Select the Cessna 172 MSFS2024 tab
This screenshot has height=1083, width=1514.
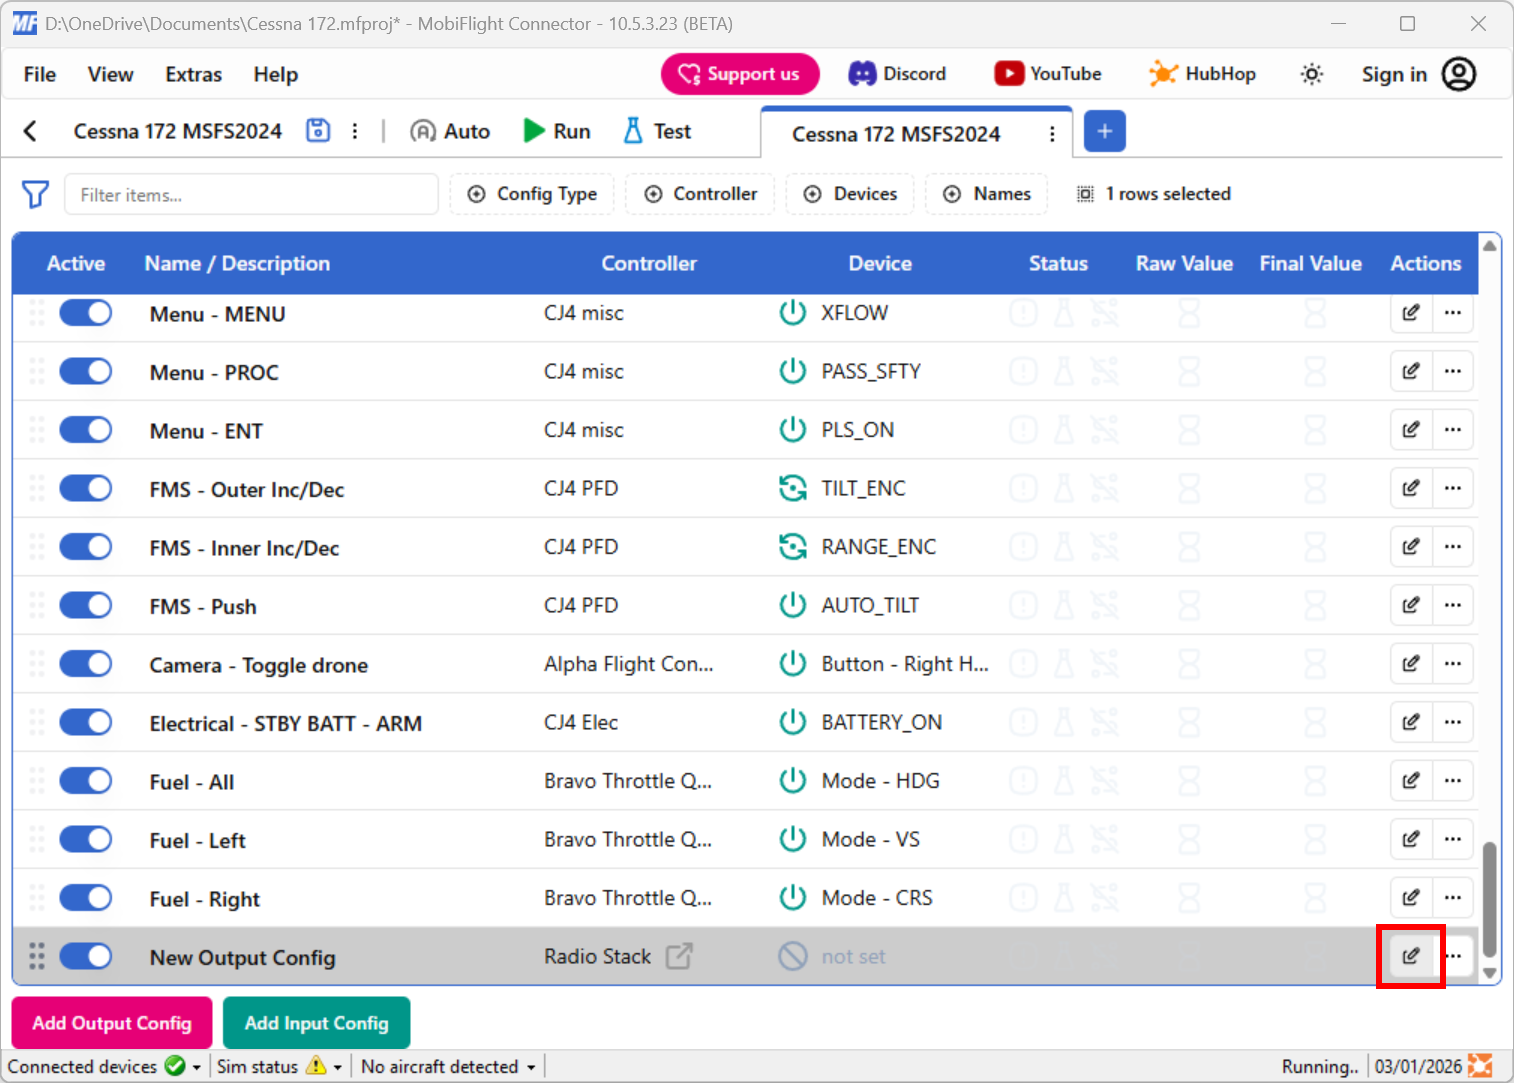click(x=895, y=133)
